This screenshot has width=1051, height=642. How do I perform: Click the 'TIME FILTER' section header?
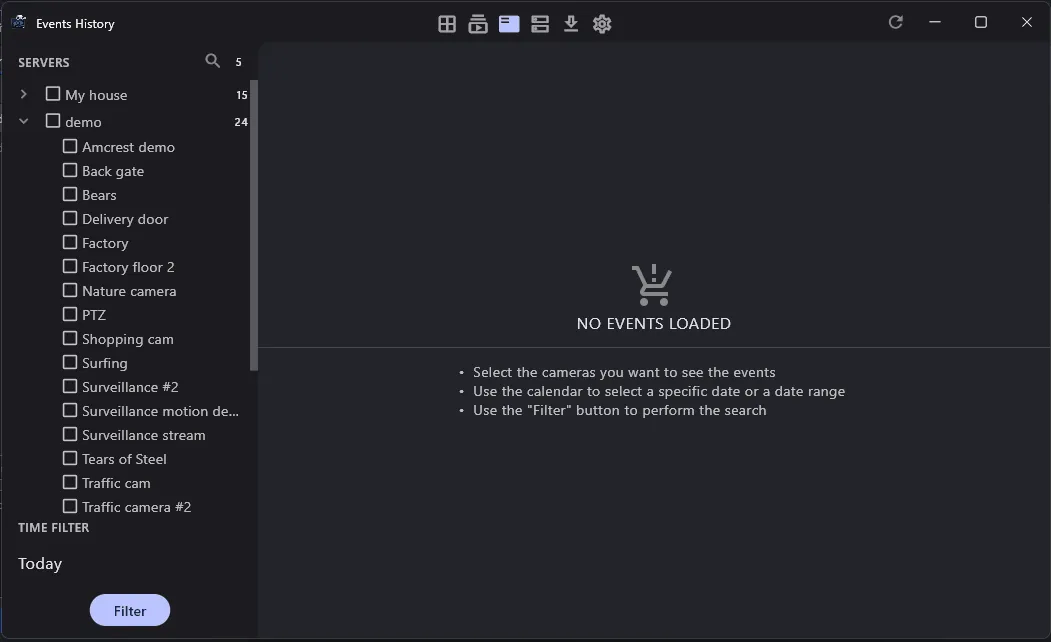click(x=54, y=527)
